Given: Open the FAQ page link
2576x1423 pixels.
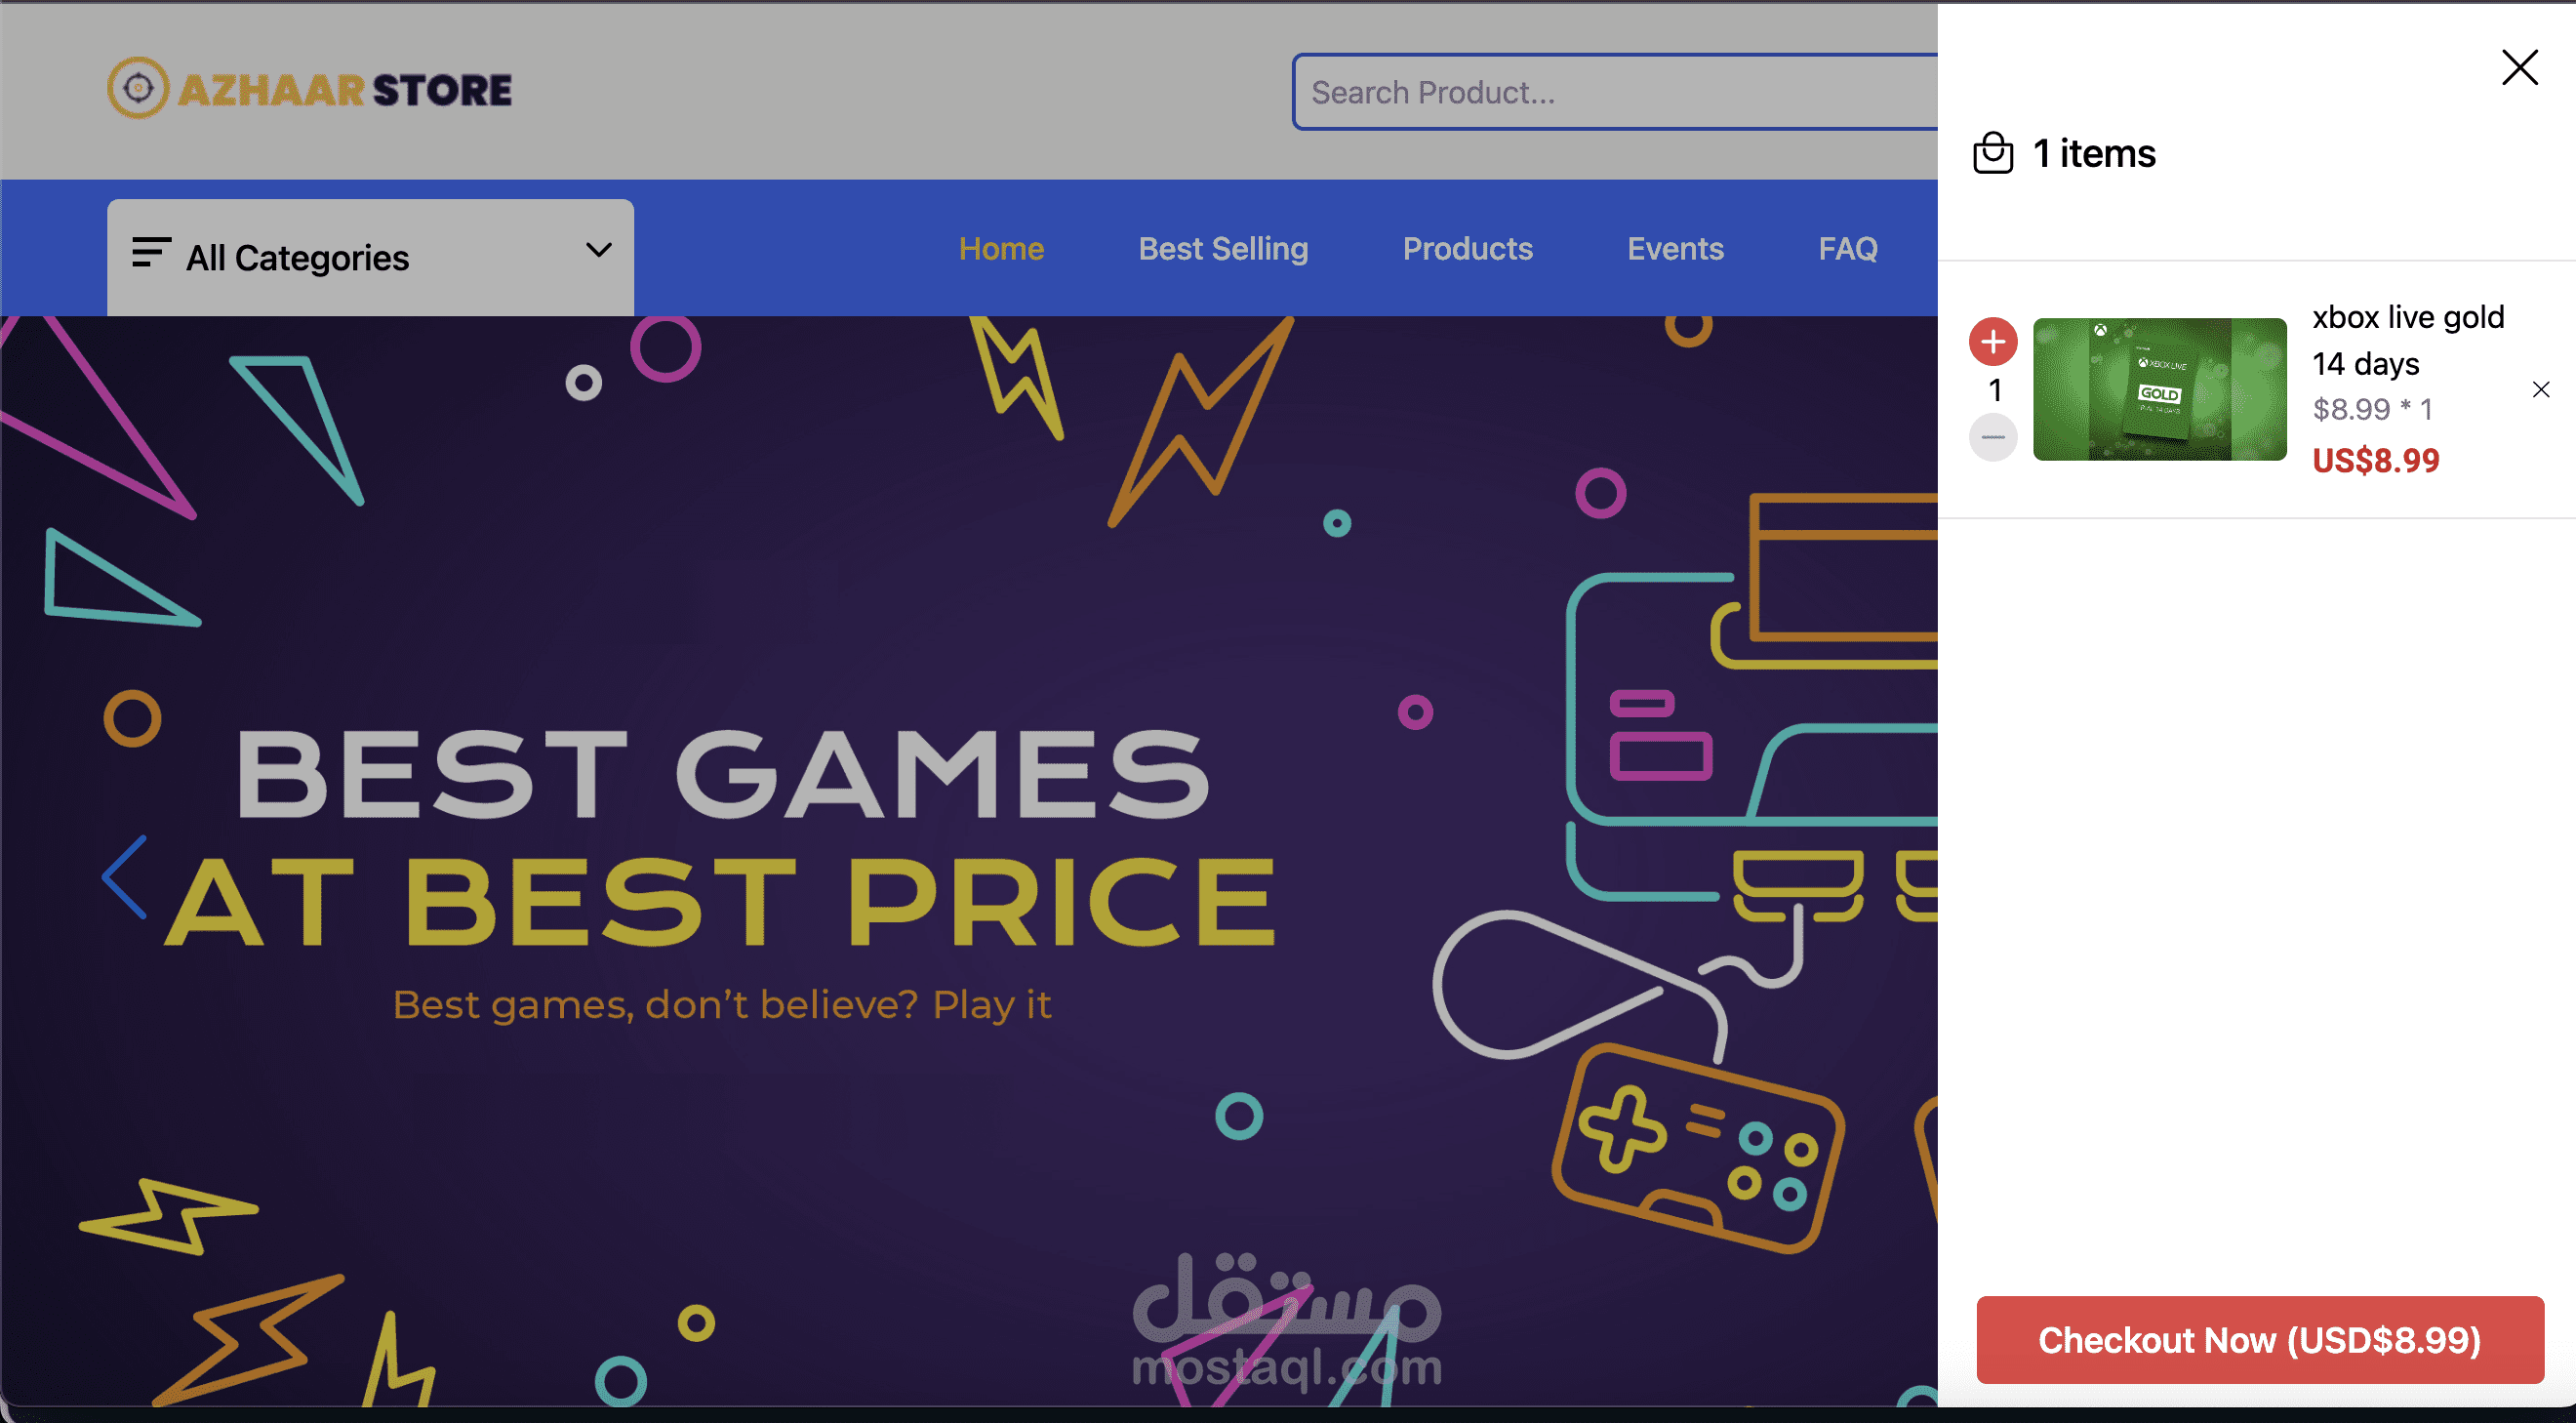Looking at the screenshot, I should point(1847,249).
